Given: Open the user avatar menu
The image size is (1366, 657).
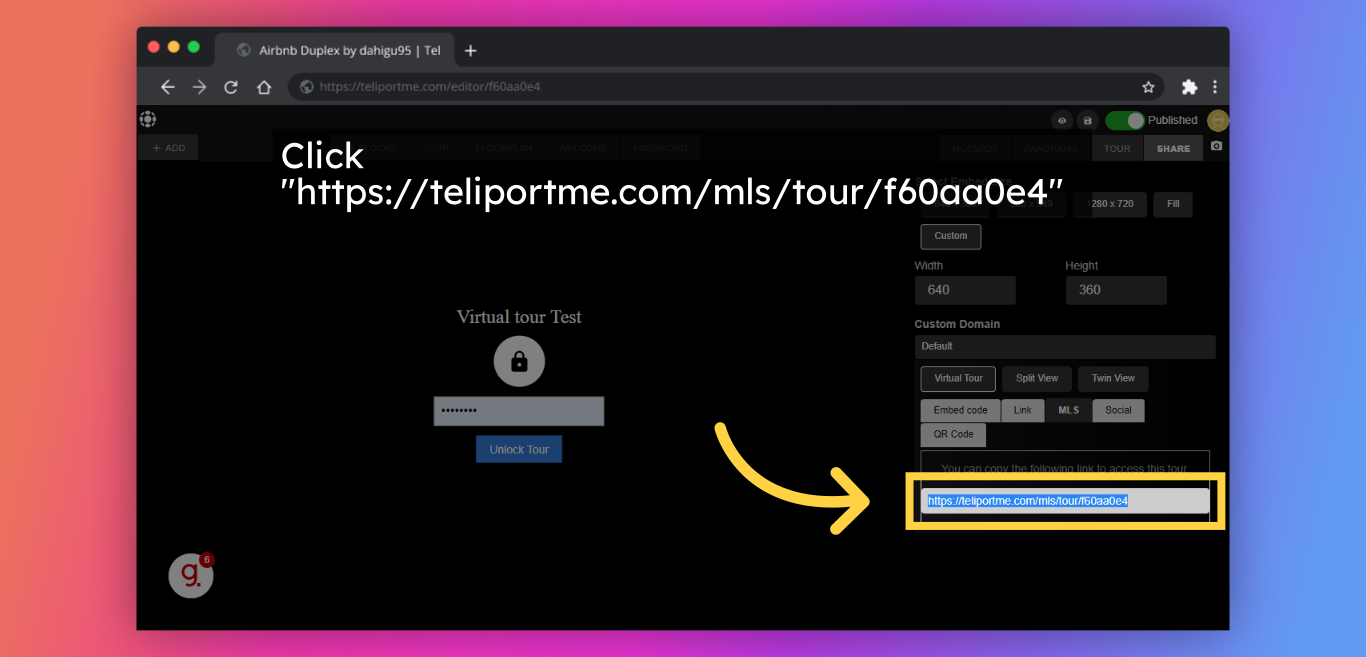Looking at the screenshot, I should (1217, 120).
